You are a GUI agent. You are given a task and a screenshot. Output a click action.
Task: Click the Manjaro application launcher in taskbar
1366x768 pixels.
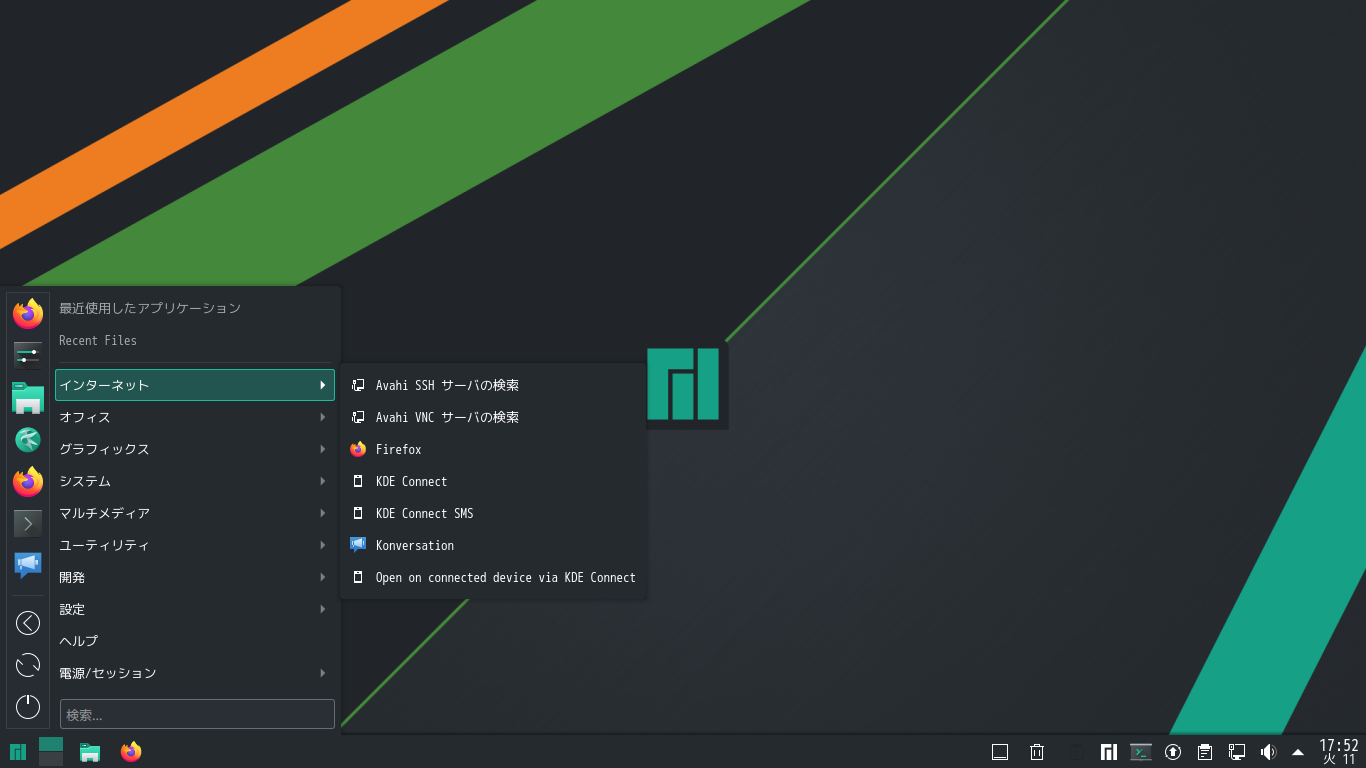(18, 752)
